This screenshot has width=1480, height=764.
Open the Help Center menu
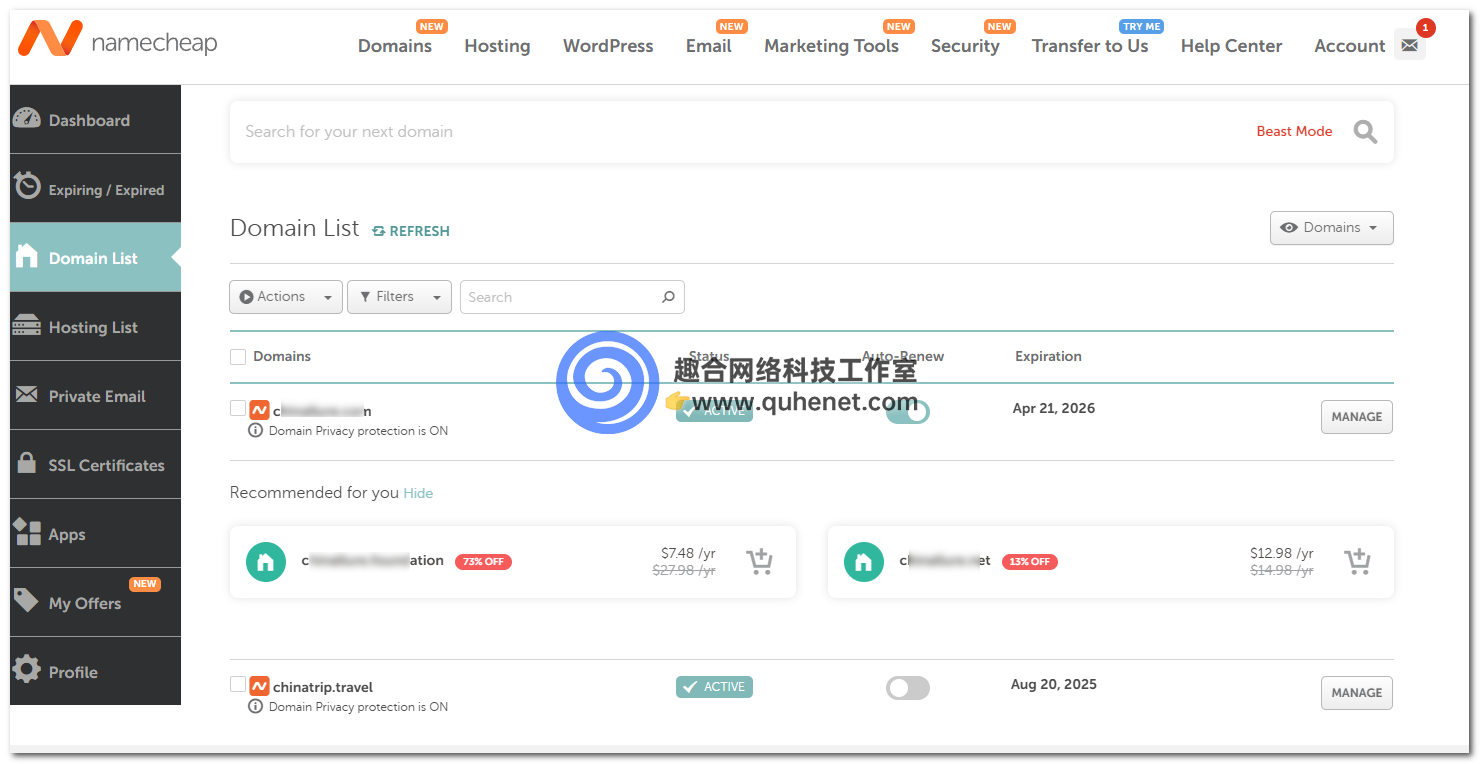tap(1231, 46)
